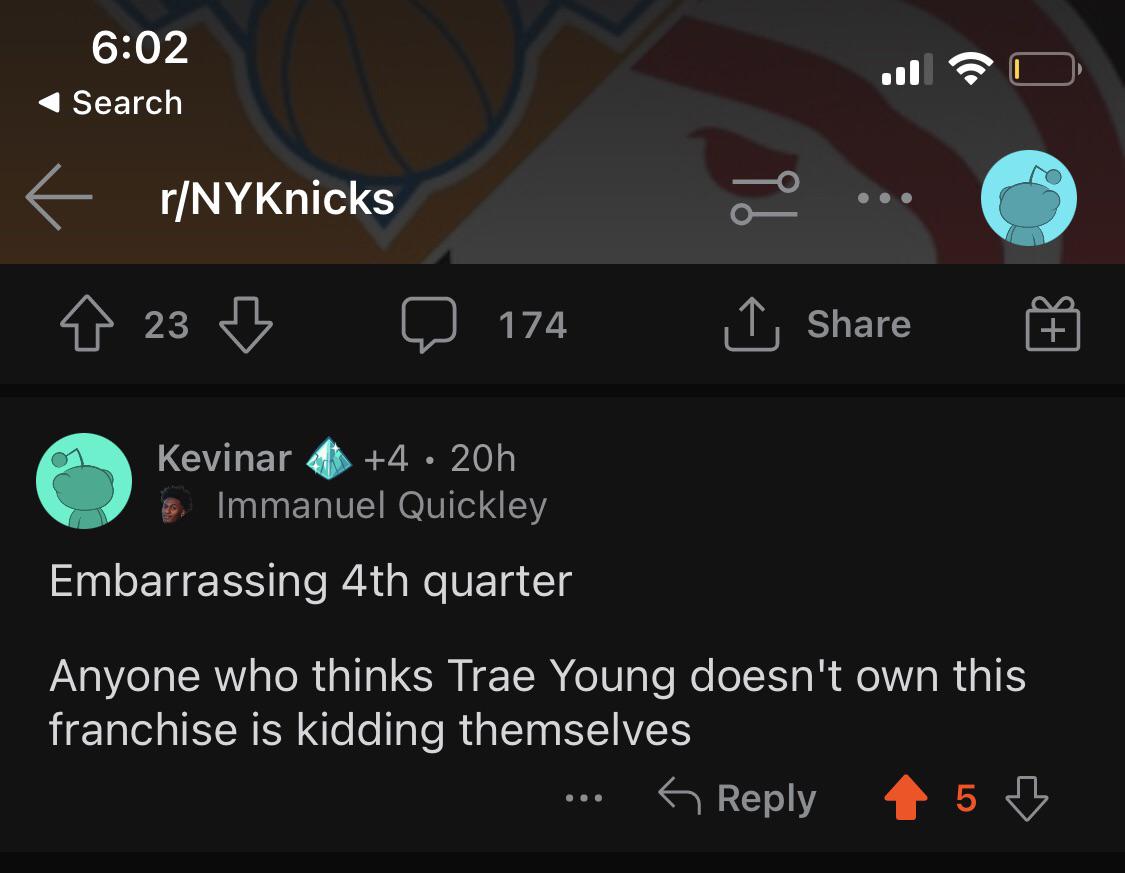Open the three-dot overflow menu in header
This screenshot has width=1125, height=873.
tap(885, 198)
